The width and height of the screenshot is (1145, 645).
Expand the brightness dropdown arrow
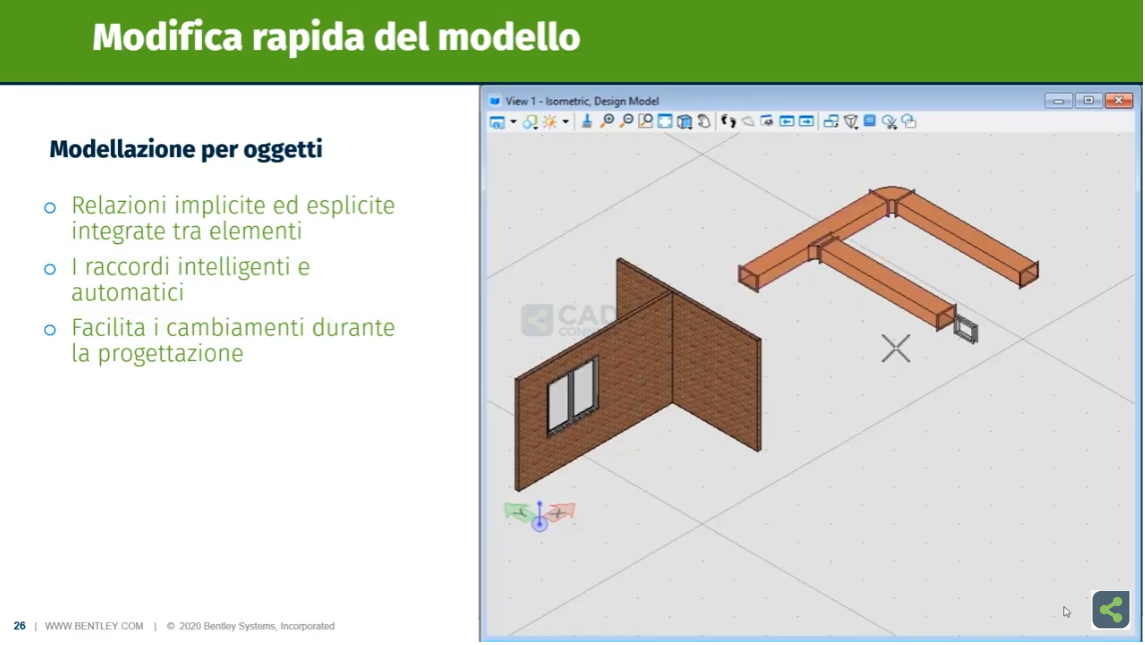(x=565, y=122)
